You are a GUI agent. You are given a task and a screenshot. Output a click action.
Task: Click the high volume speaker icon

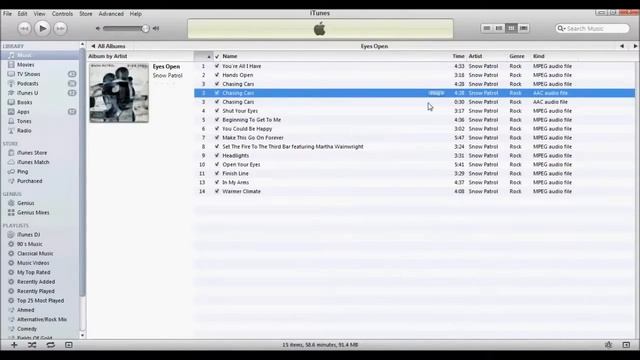(156, 29)
